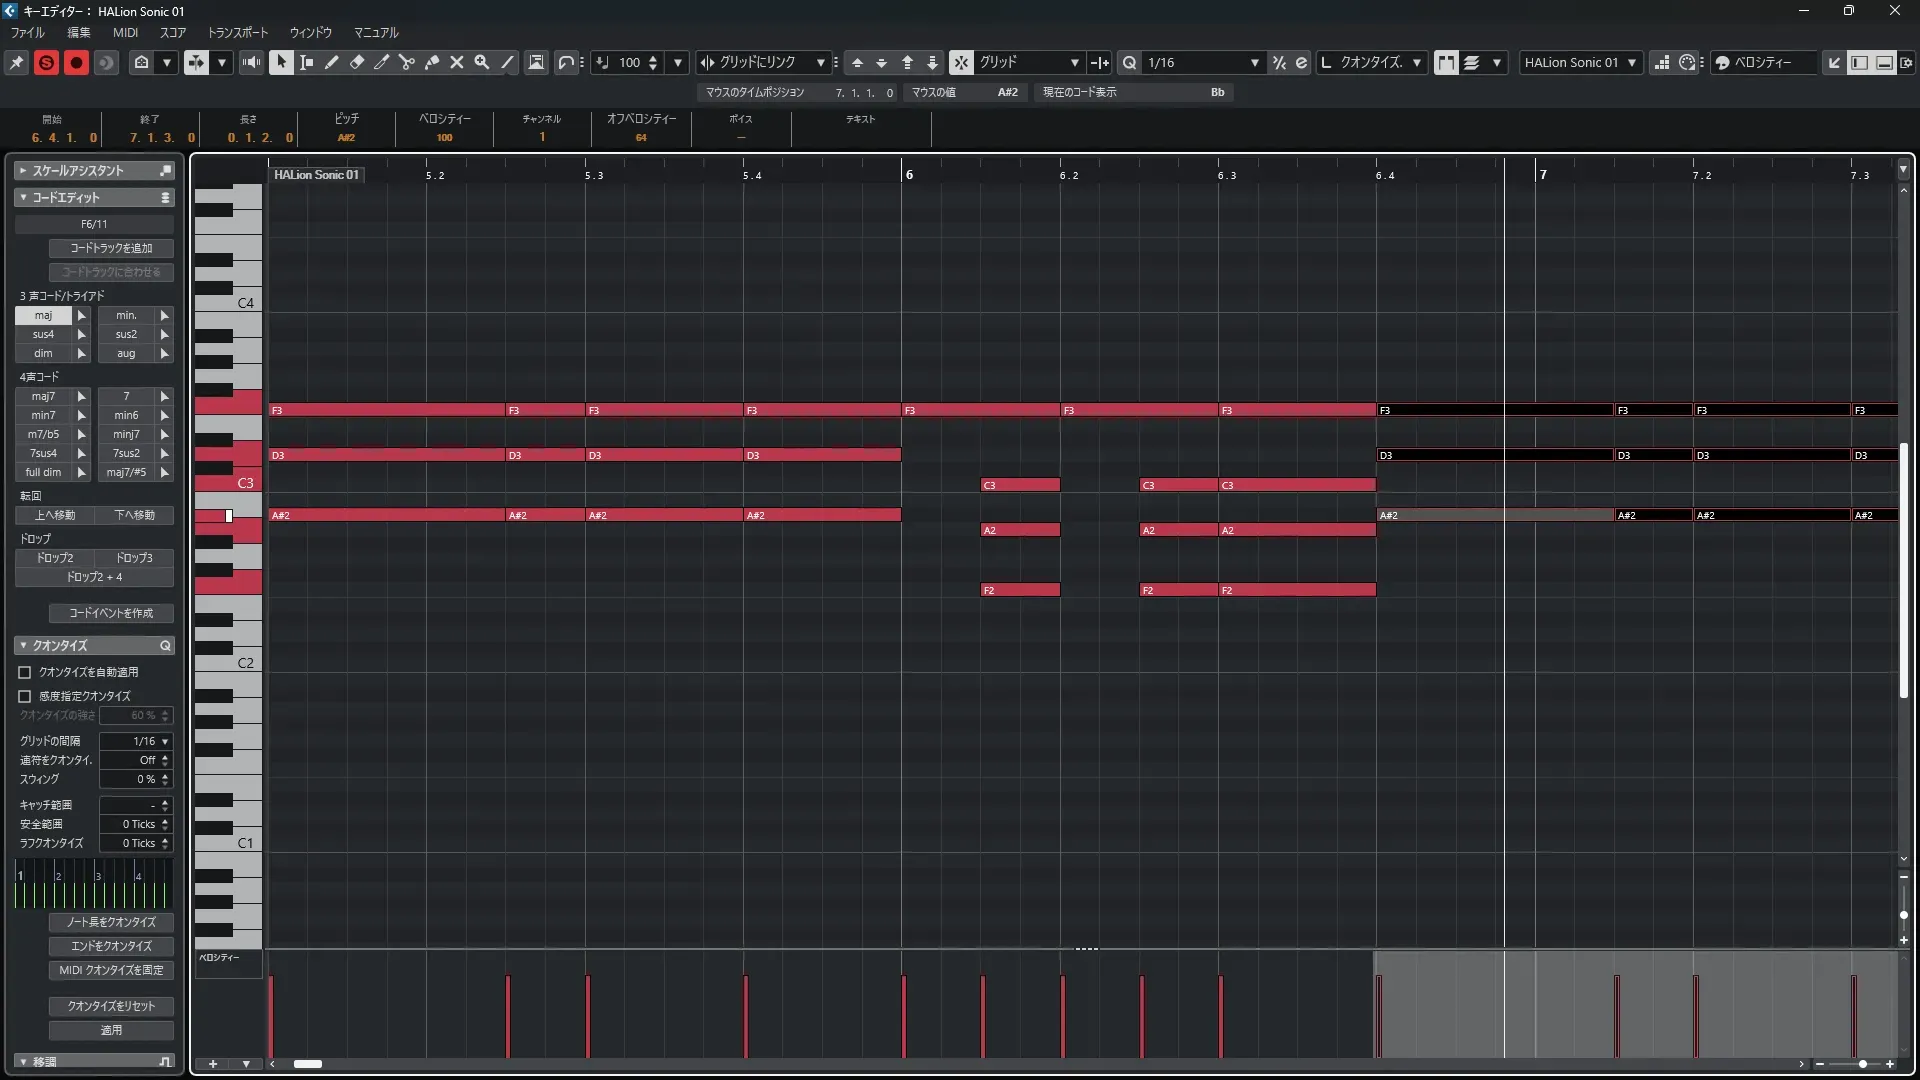Enable auto-apply quantize checkbox
This screenshot has width=1920, height=1080.
tap(25, 672)
